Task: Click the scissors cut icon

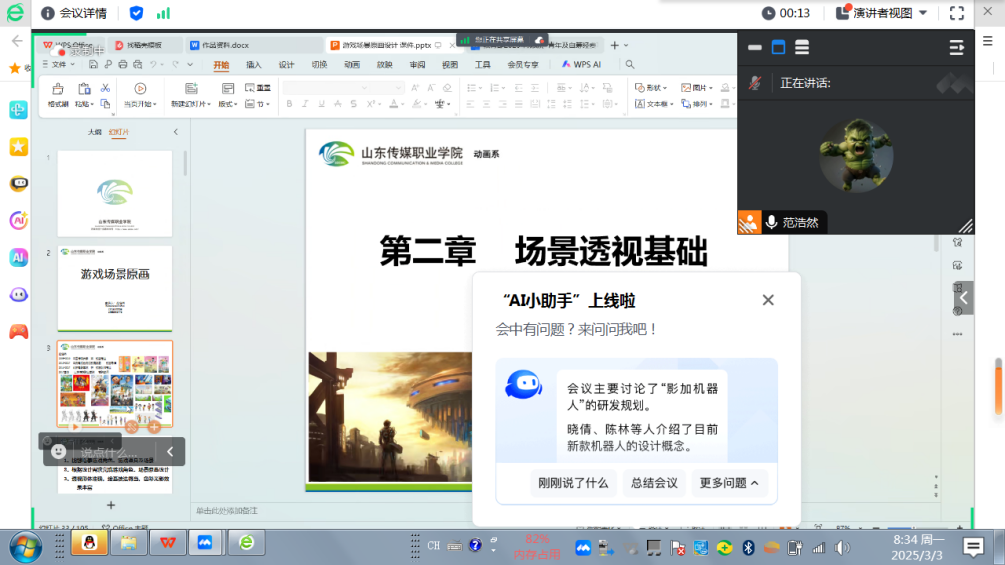Action: (x=106, y=88)
